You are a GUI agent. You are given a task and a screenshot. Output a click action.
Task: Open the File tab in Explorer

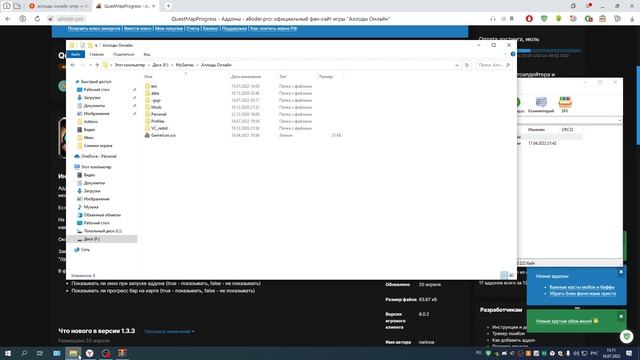[76, 54]
